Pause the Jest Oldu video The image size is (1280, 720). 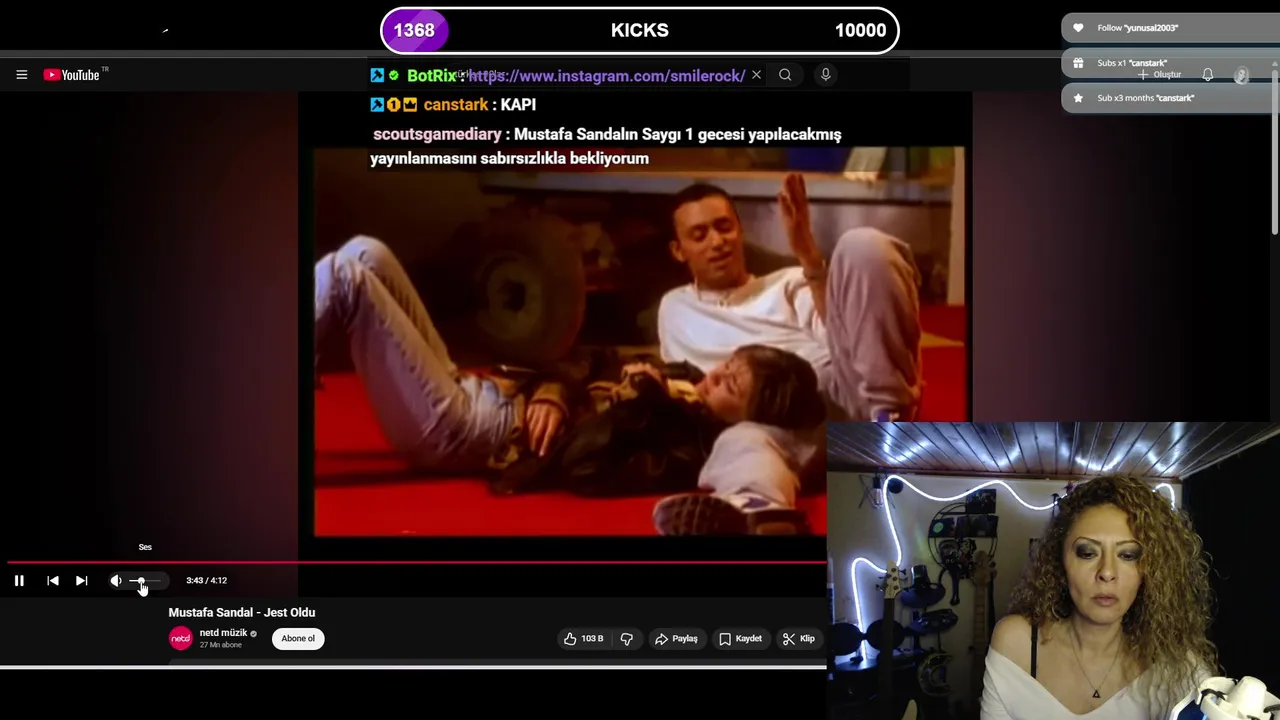click(19, 580)
